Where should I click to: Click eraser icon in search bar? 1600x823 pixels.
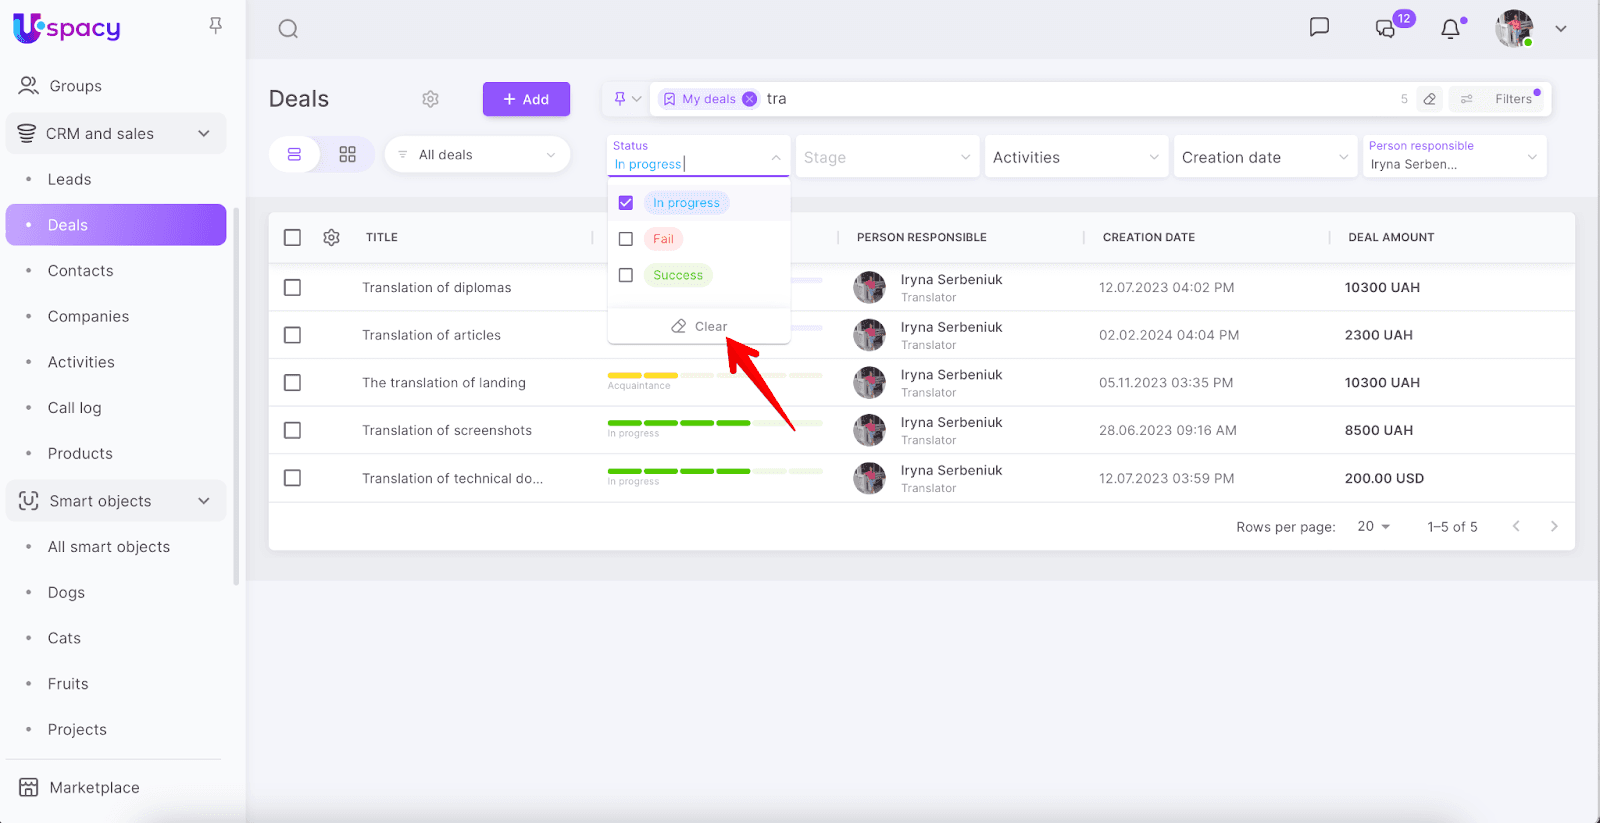(x=1430, y=99)
